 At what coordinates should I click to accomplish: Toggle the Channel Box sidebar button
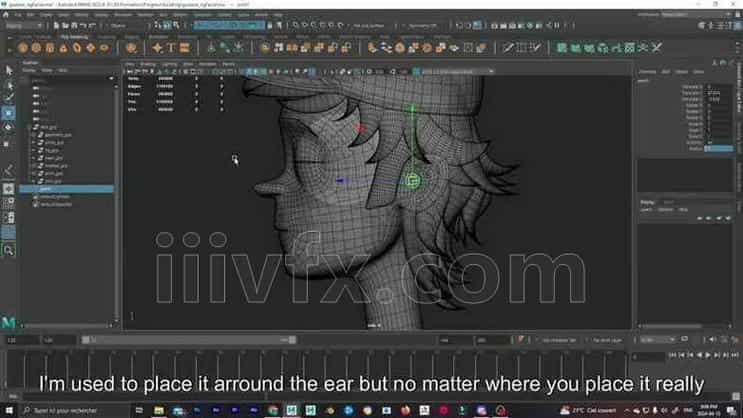(738, 100)
